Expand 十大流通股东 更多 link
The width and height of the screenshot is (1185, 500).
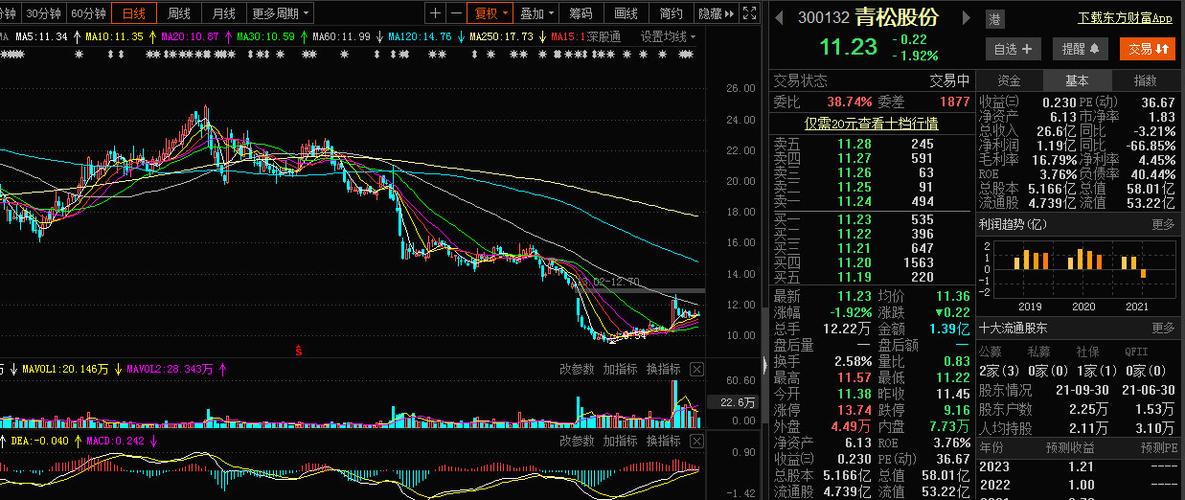(x=1163, y=328)
